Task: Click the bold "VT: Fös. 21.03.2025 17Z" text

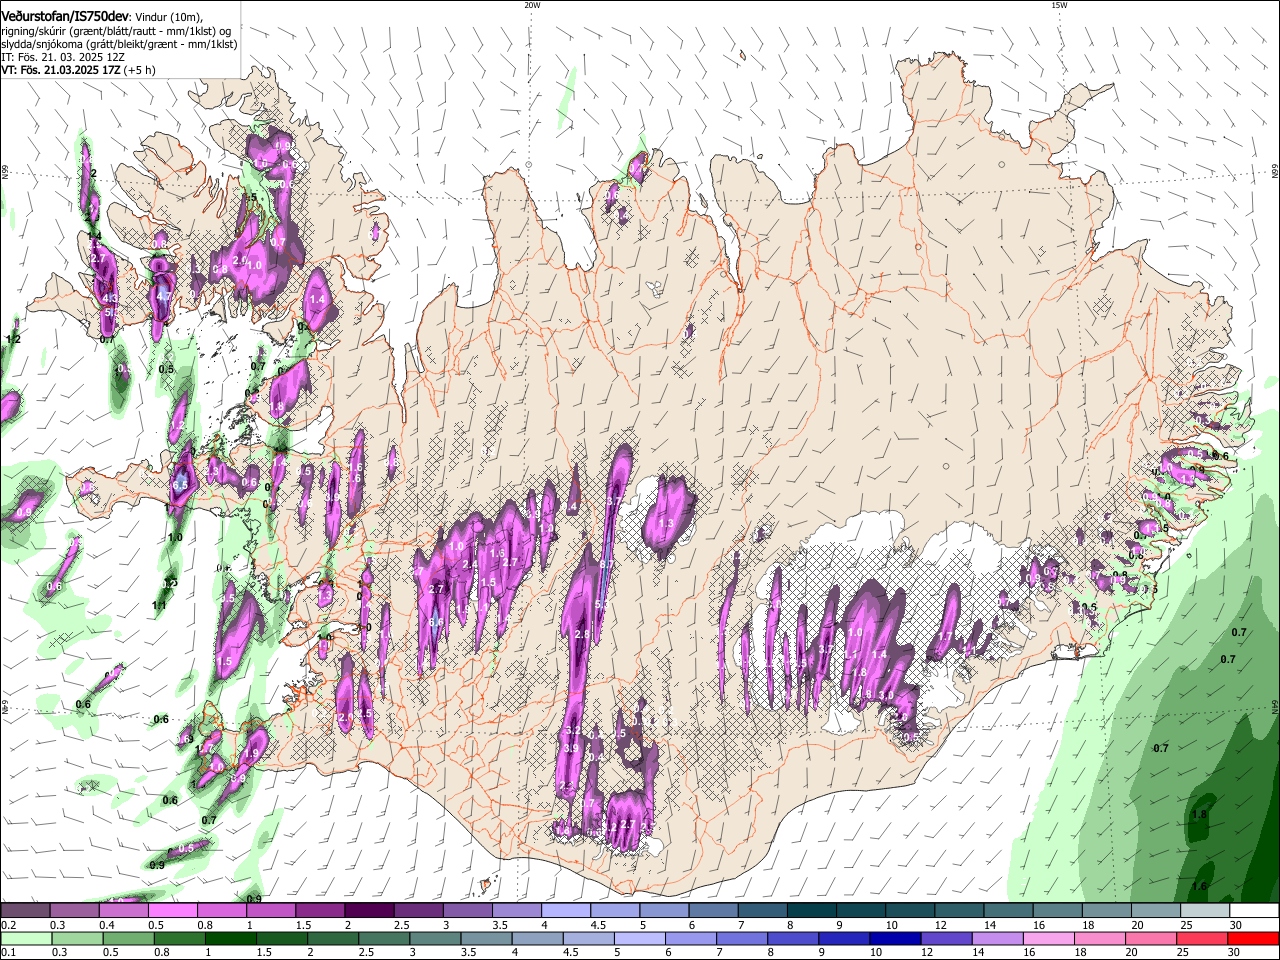Action: tap(61, 70)
